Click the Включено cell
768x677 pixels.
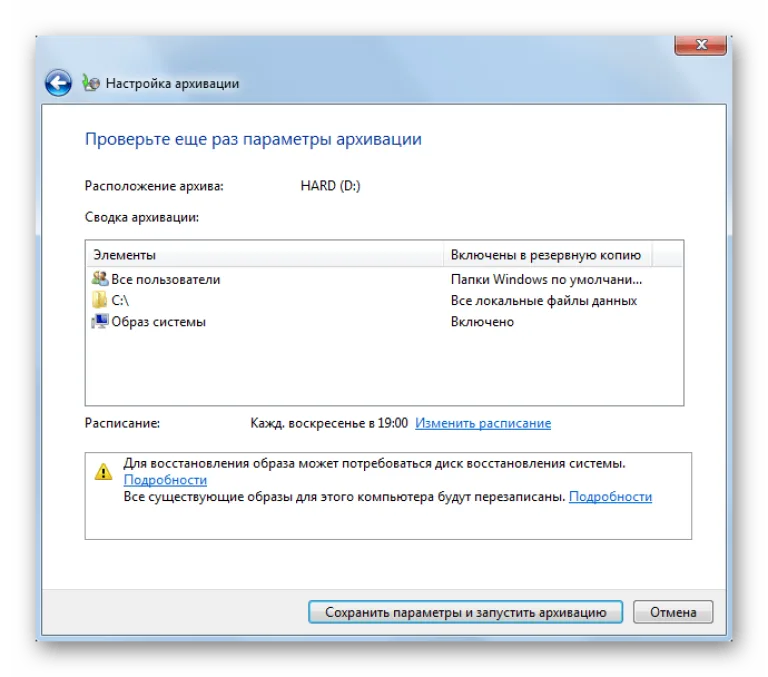point(482,322)
